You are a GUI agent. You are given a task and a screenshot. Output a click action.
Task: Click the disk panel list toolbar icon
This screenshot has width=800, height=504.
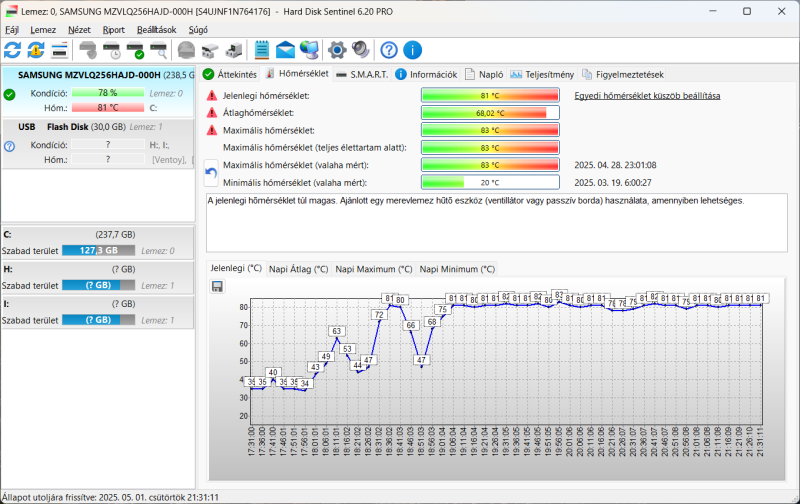click(59, 50)
